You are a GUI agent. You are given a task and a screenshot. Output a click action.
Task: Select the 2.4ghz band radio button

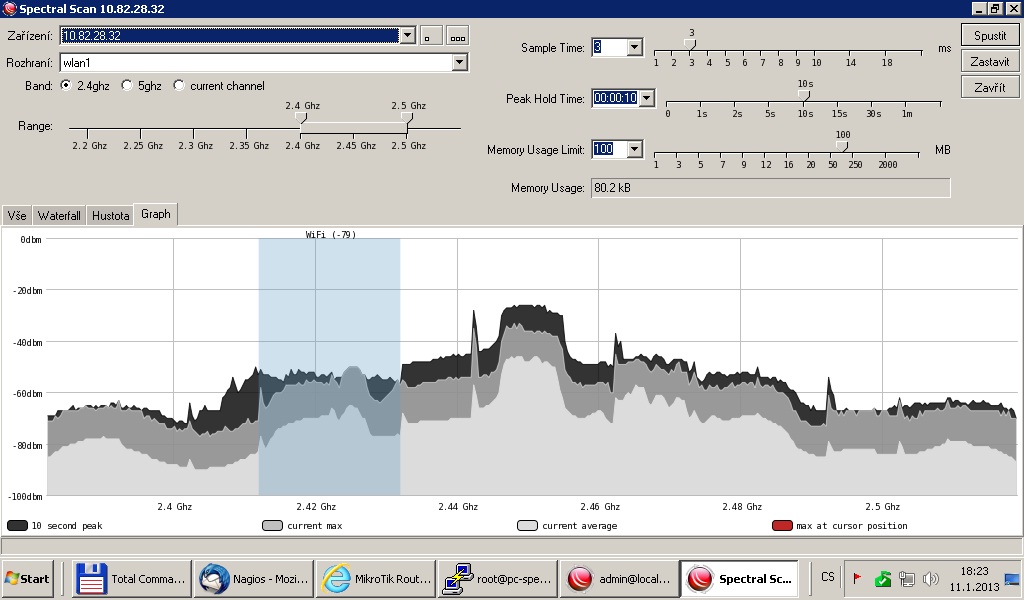point(66,86)
